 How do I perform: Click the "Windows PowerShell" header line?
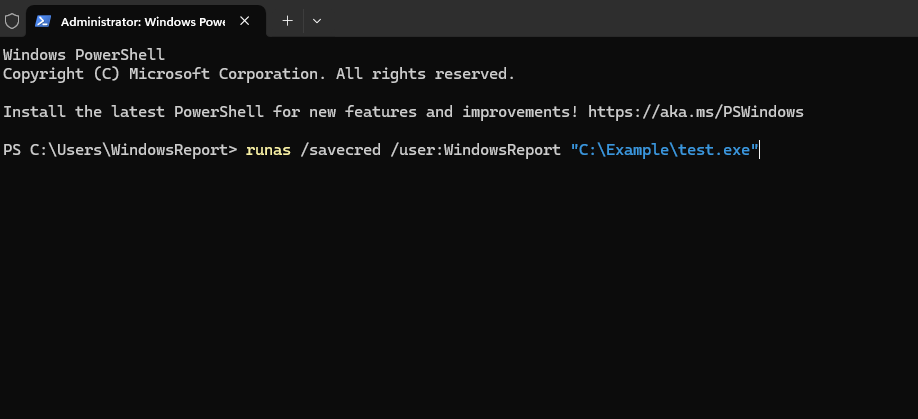84,55
